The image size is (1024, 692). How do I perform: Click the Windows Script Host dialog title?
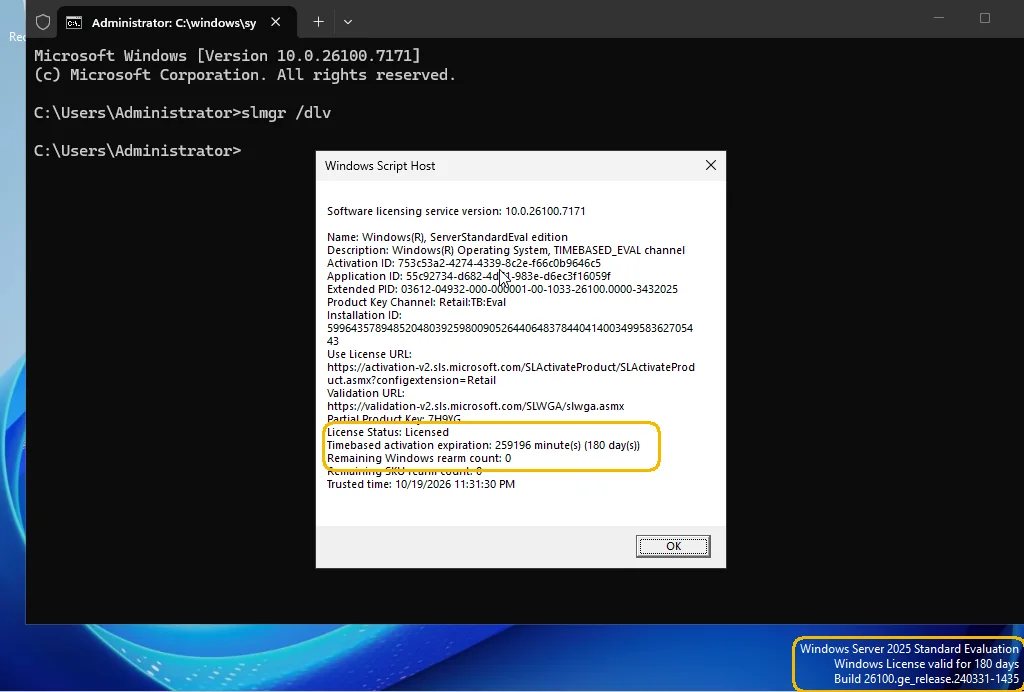pos(380,166)
